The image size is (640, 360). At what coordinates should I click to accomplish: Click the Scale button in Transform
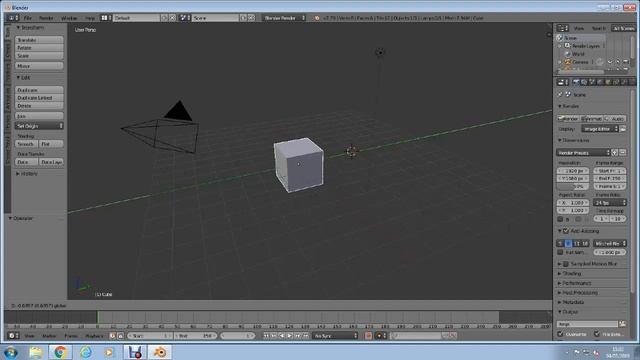39,56
